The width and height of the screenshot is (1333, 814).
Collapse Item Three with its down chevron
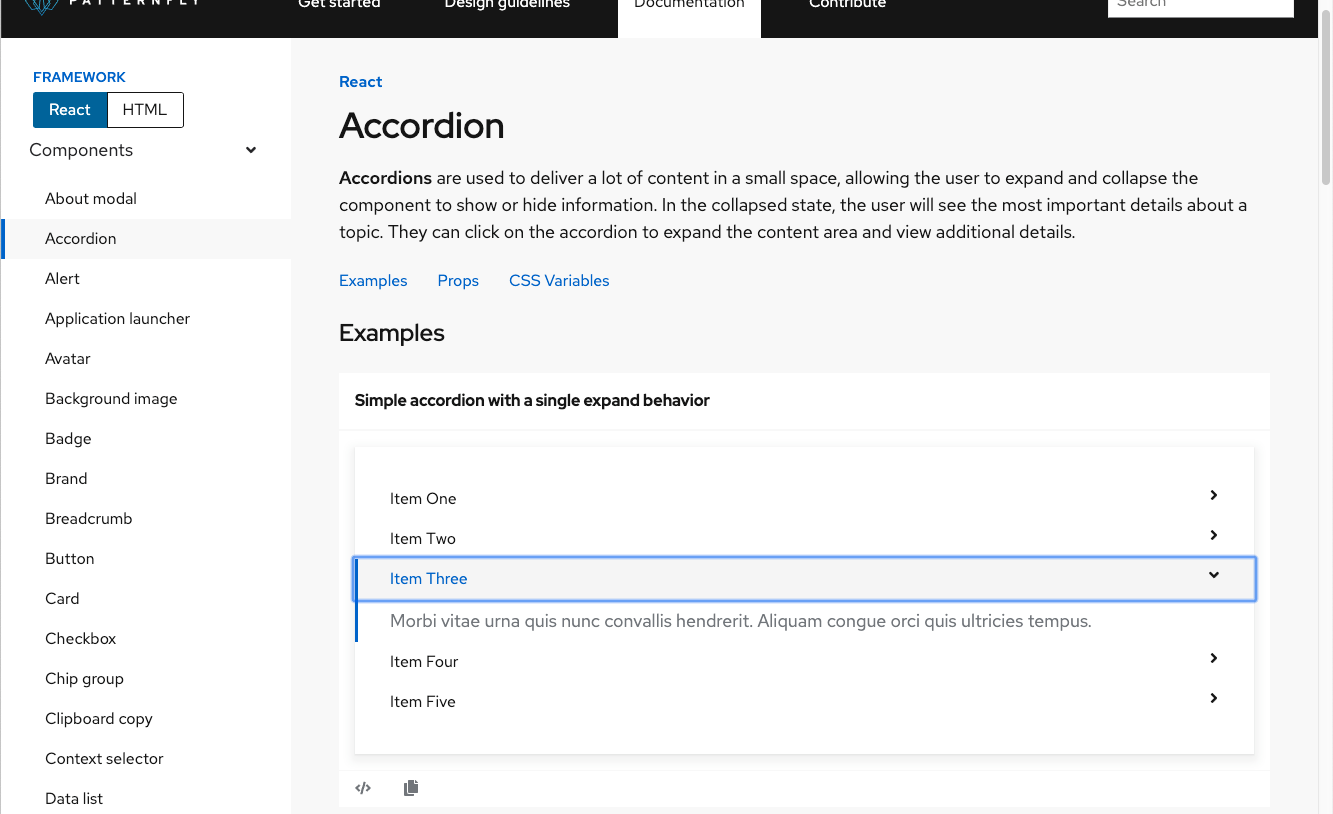(x=1214, y=575)
